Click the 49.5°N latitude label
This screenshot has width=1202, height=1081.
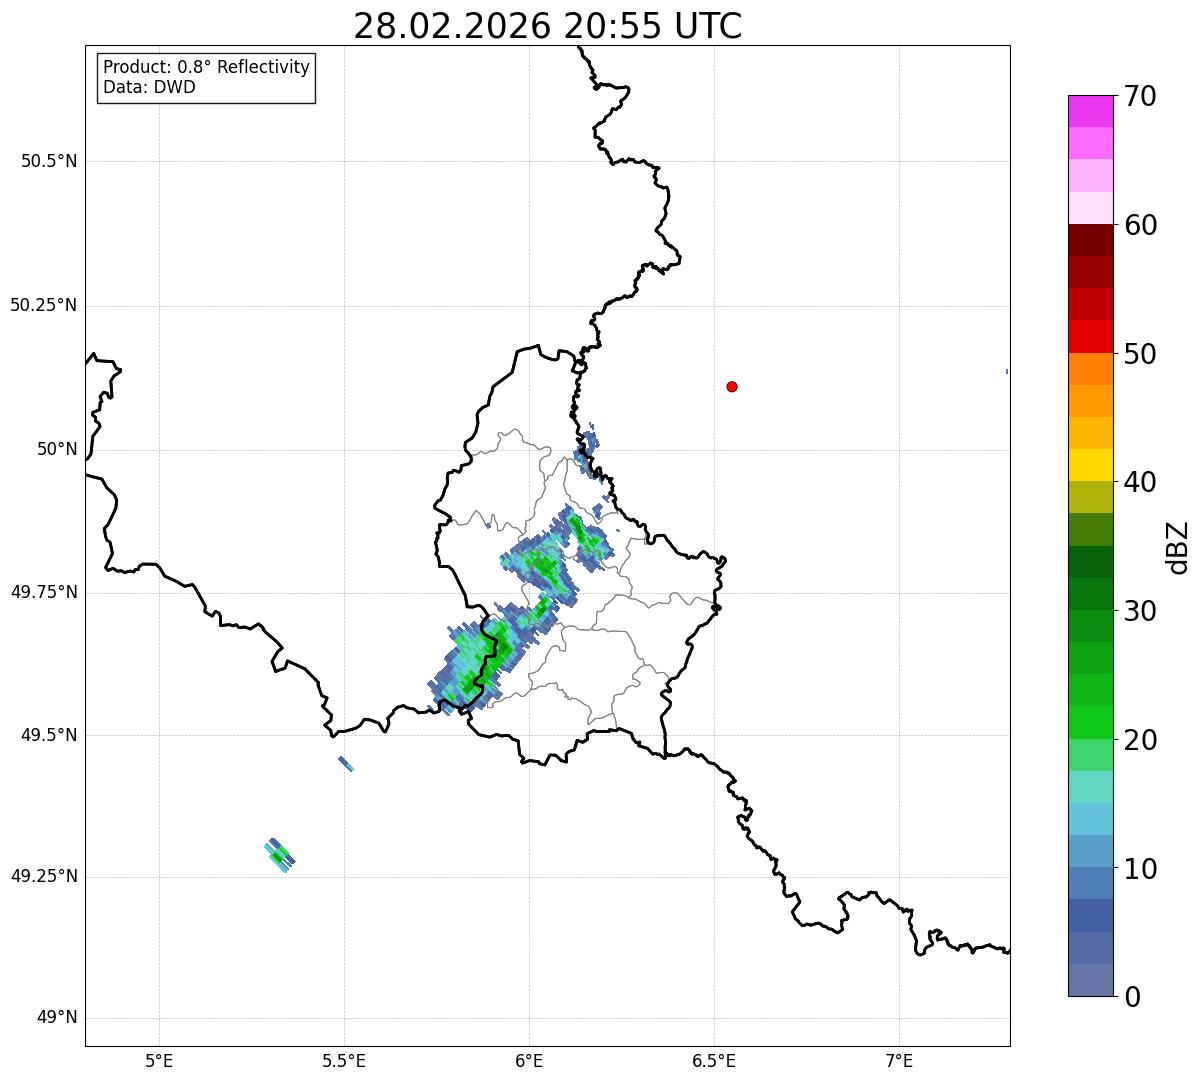pos(49,735)
